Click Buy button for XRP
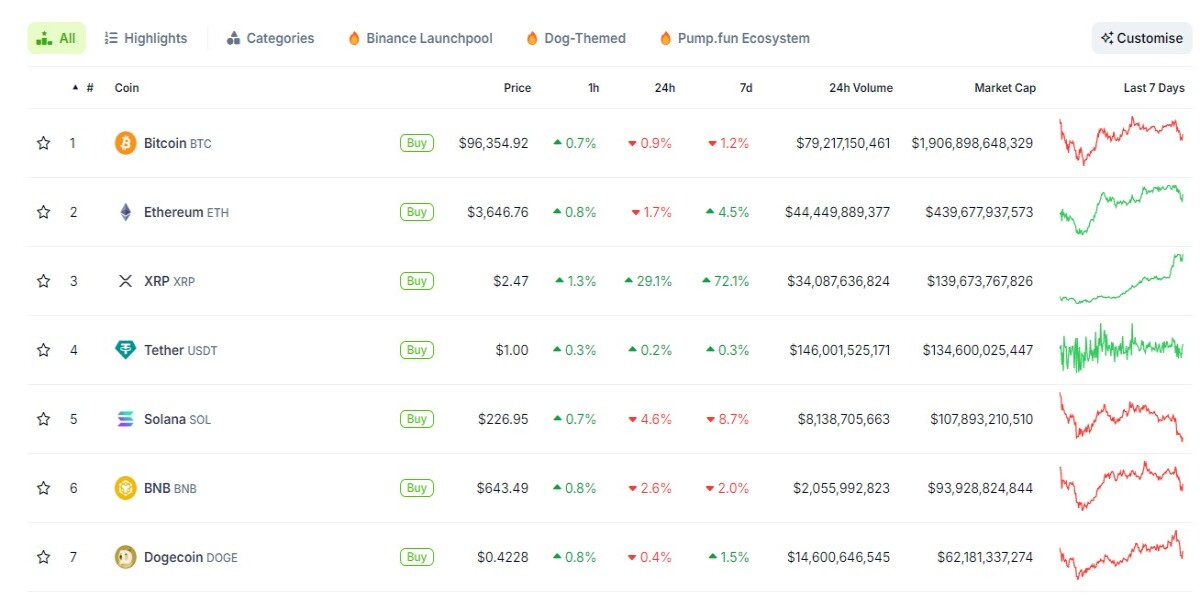 coord(417,281)
